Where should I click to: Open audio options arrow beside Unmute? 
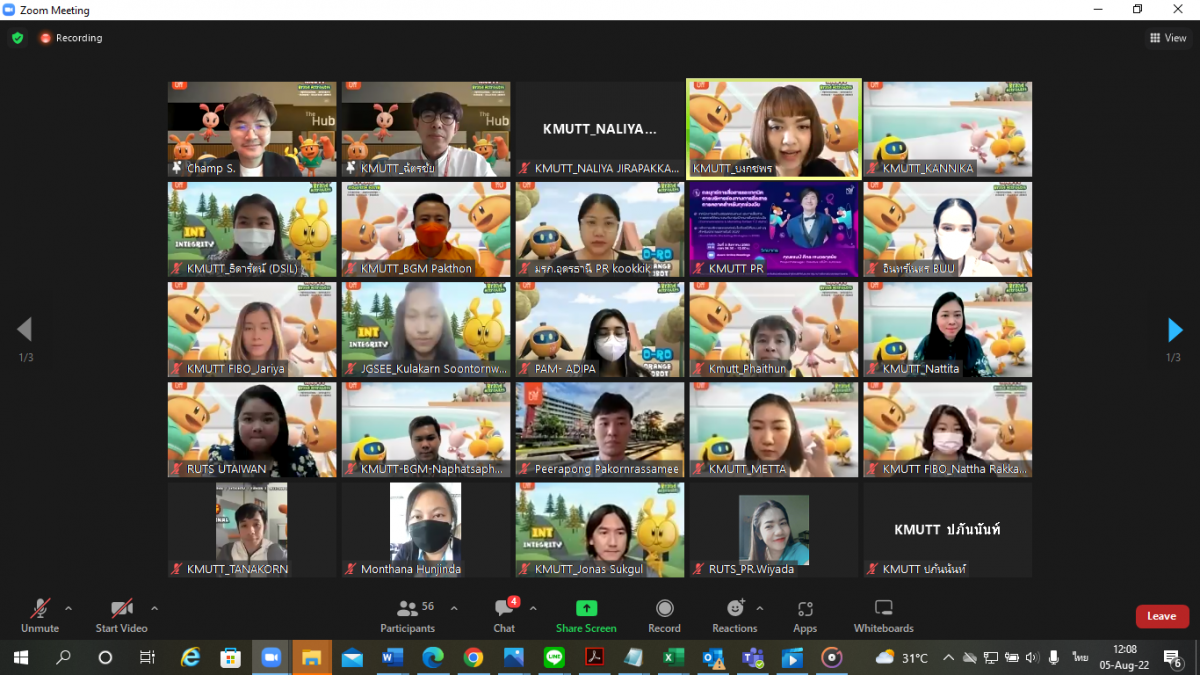pyautogui.click(x=68, y=608)
